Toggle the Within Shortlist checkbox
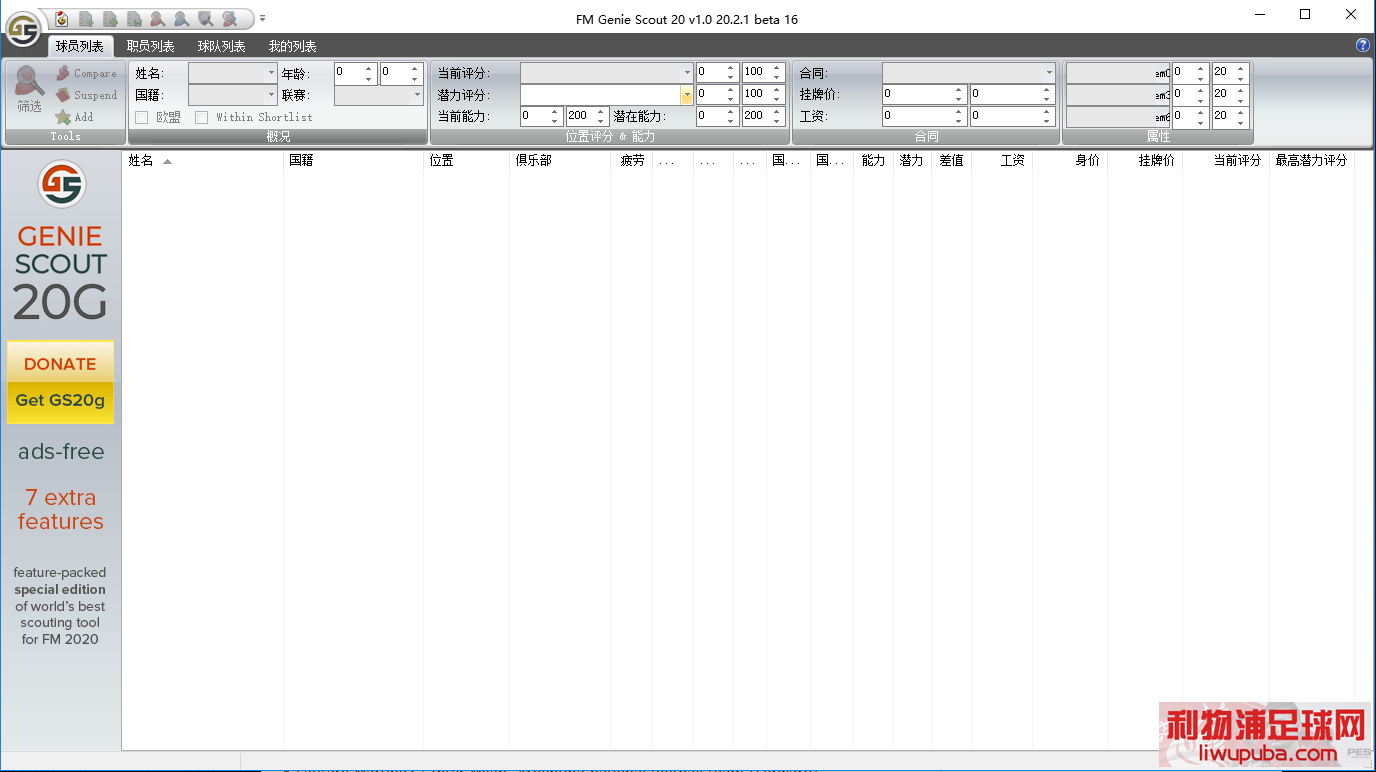The image size is (1376, 772). 201,117
